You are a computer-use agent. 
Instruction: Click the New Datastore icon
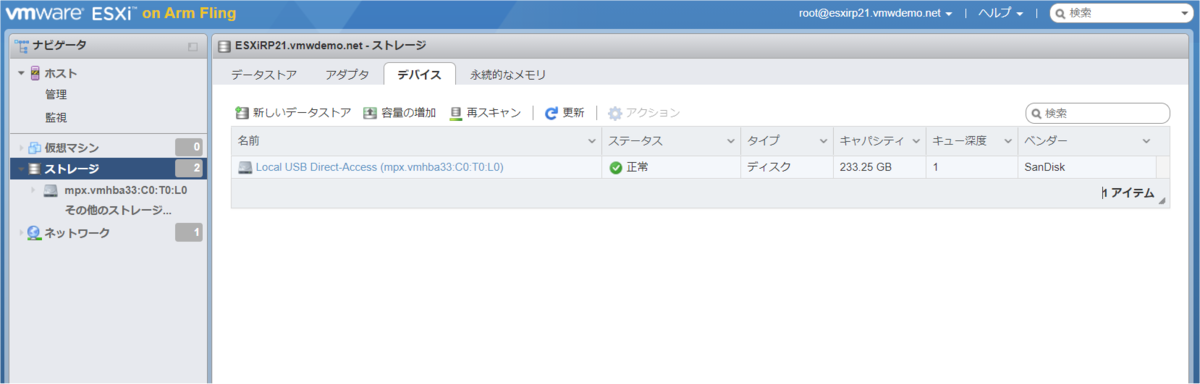pos(241,114)
